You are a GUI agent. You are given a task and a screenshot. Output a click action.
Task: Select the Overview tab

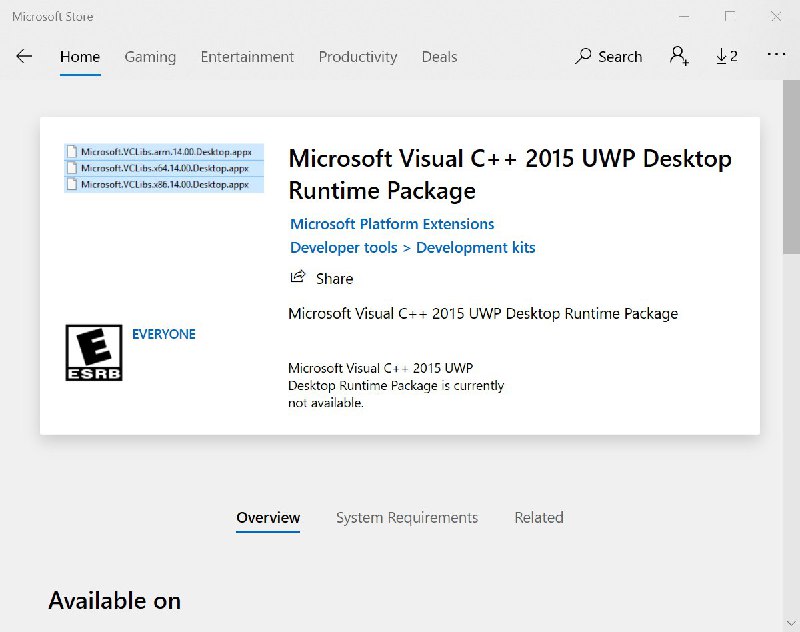[x=268, y=518]
